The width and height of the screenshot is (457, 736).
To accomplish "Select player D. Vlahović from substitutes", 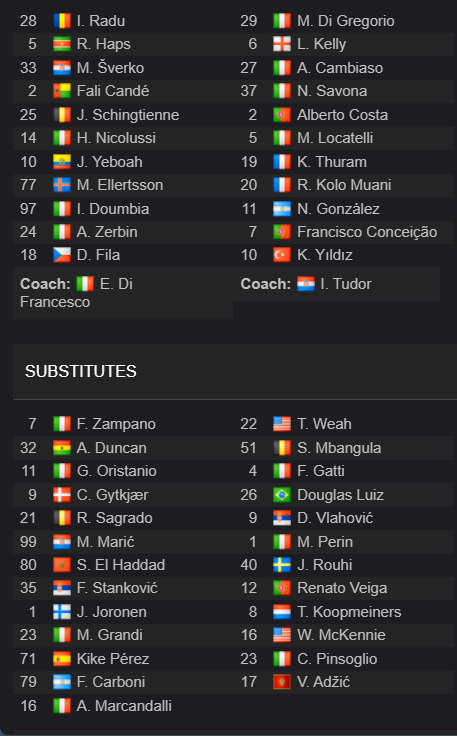I will [x=335, y=518].
